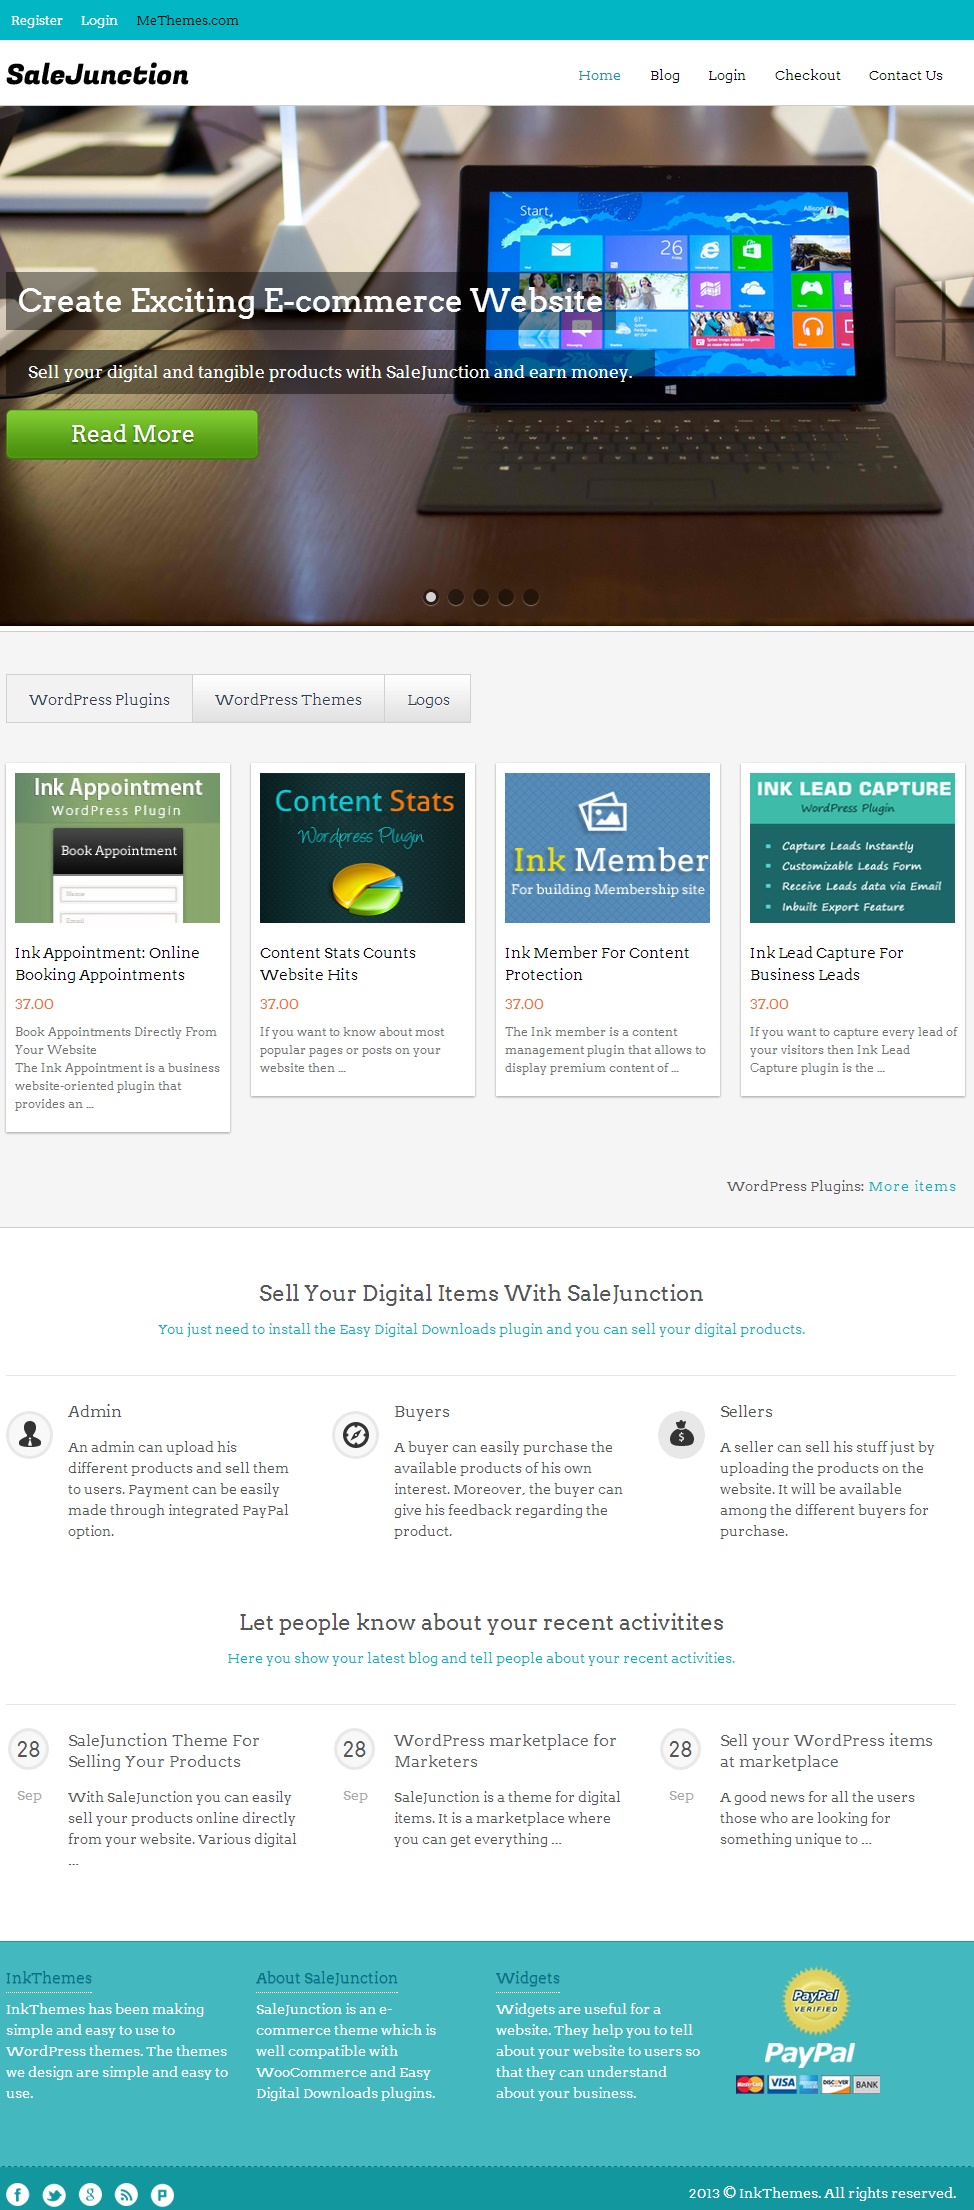Click the PayPal Verified gold badge
The height and width of the screenshot is (2210, 974).
coord(816,2001)
